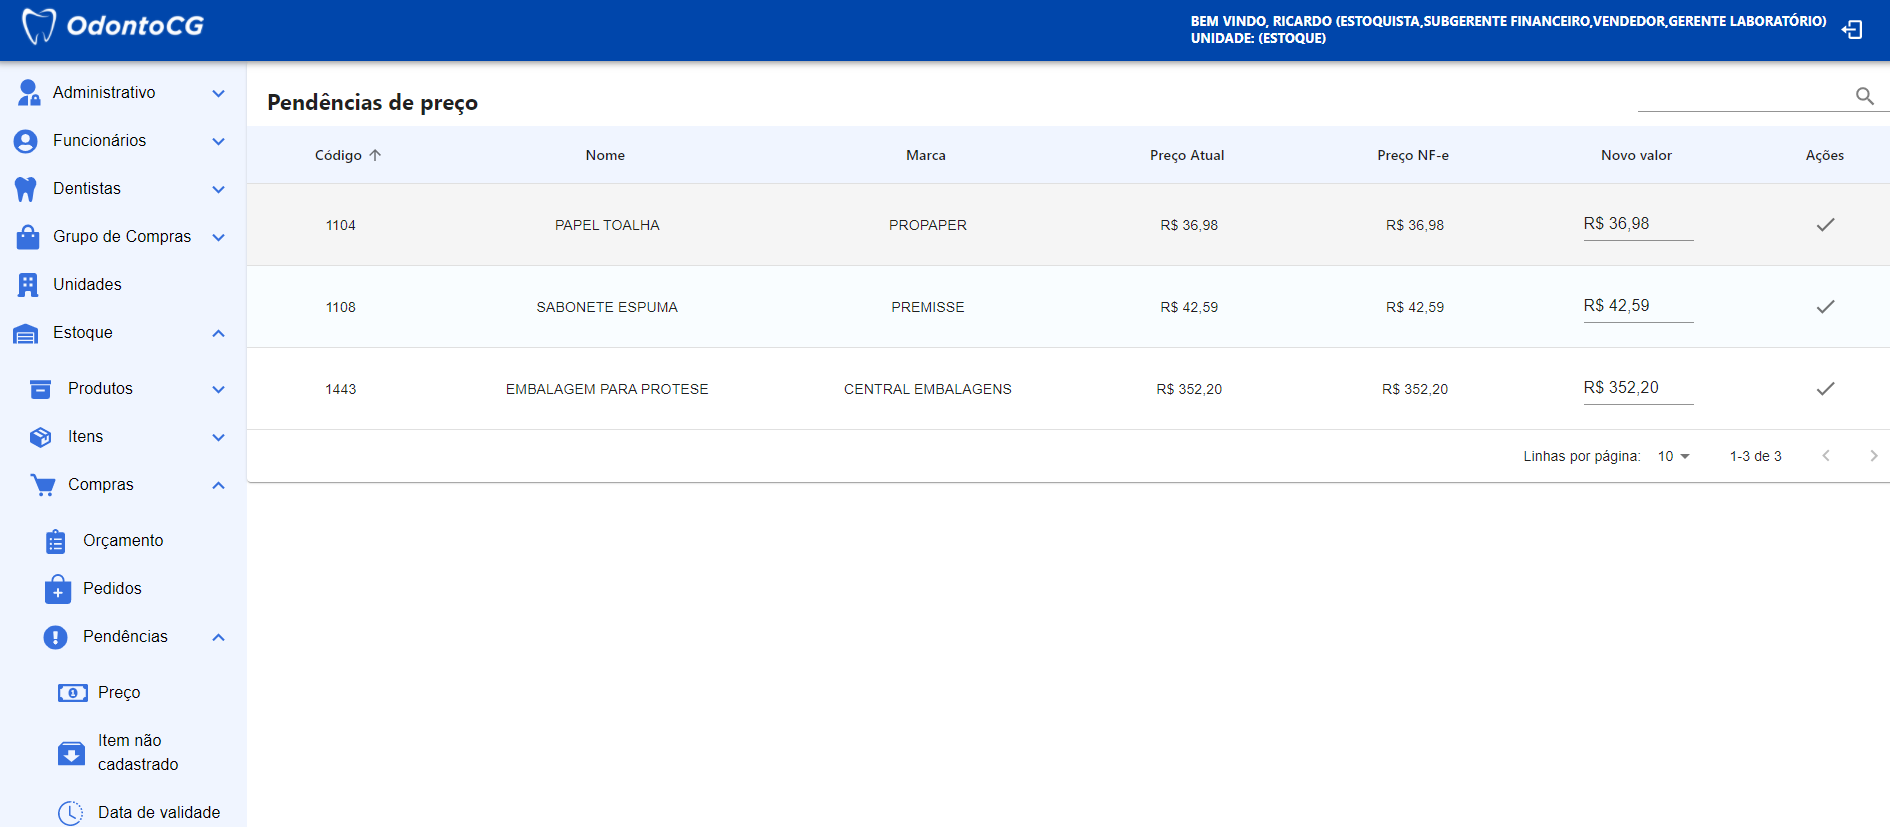Open Data de validade pendências
1890x827 pixels.
(x=158, y=812)
